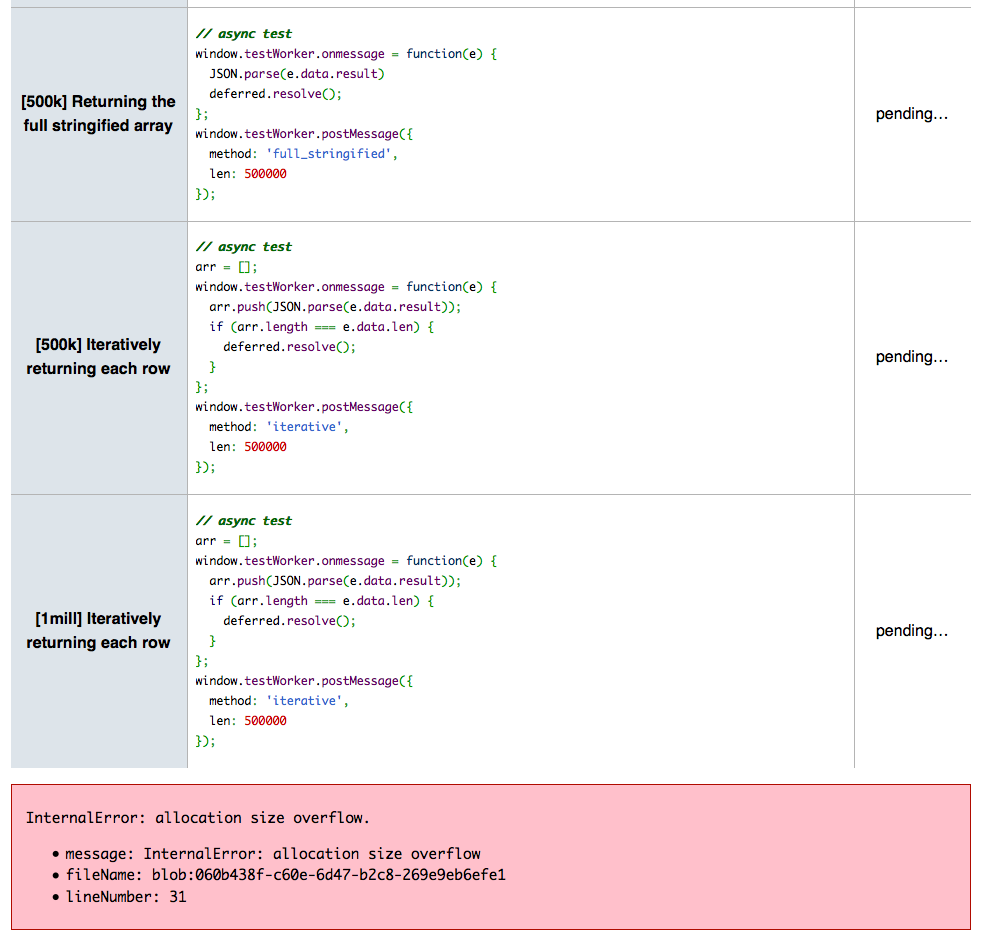
Task: Click the '[500k] Returning the full stringified array' title
Action: 99,114
